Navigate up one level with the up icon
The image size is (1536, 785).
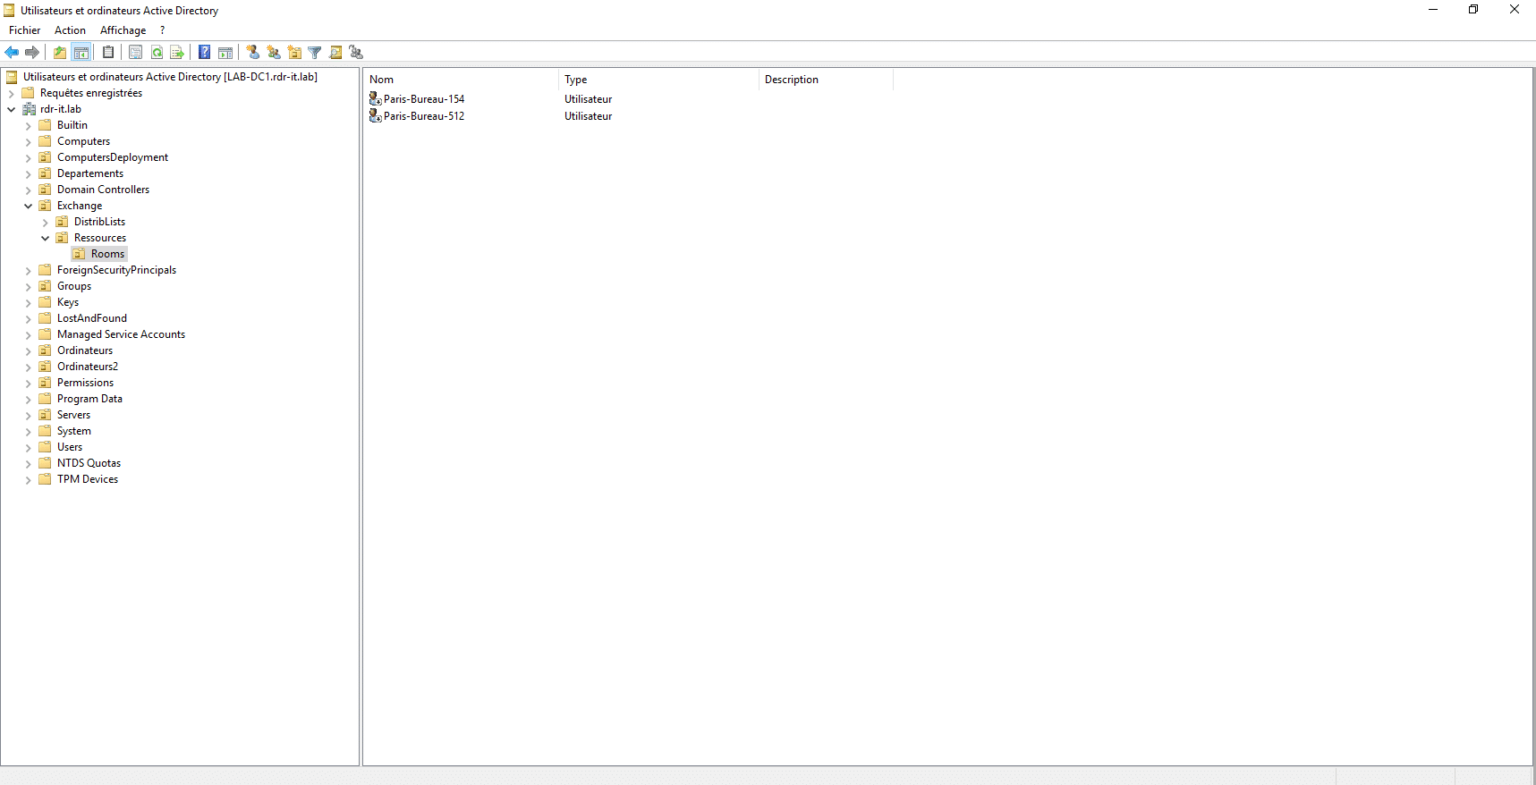click(x=59, y=52)
